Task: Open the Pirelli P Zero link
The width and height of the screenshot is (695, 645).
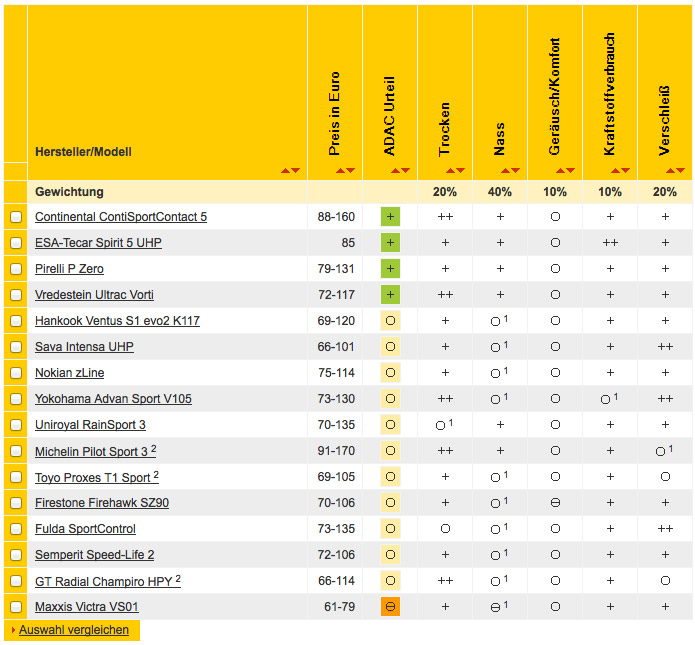Action: pos(70,269)
